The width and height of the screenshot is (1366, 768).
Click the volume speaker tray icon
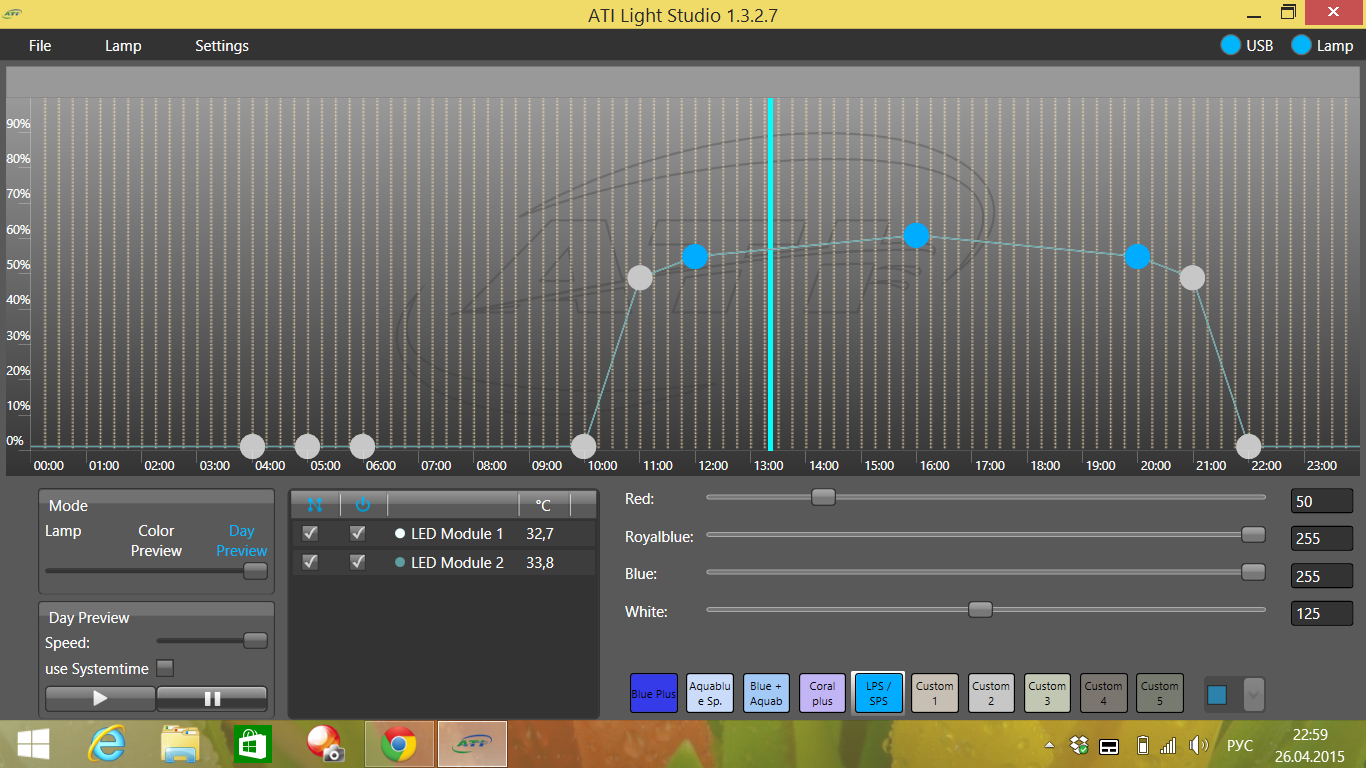1197,745
